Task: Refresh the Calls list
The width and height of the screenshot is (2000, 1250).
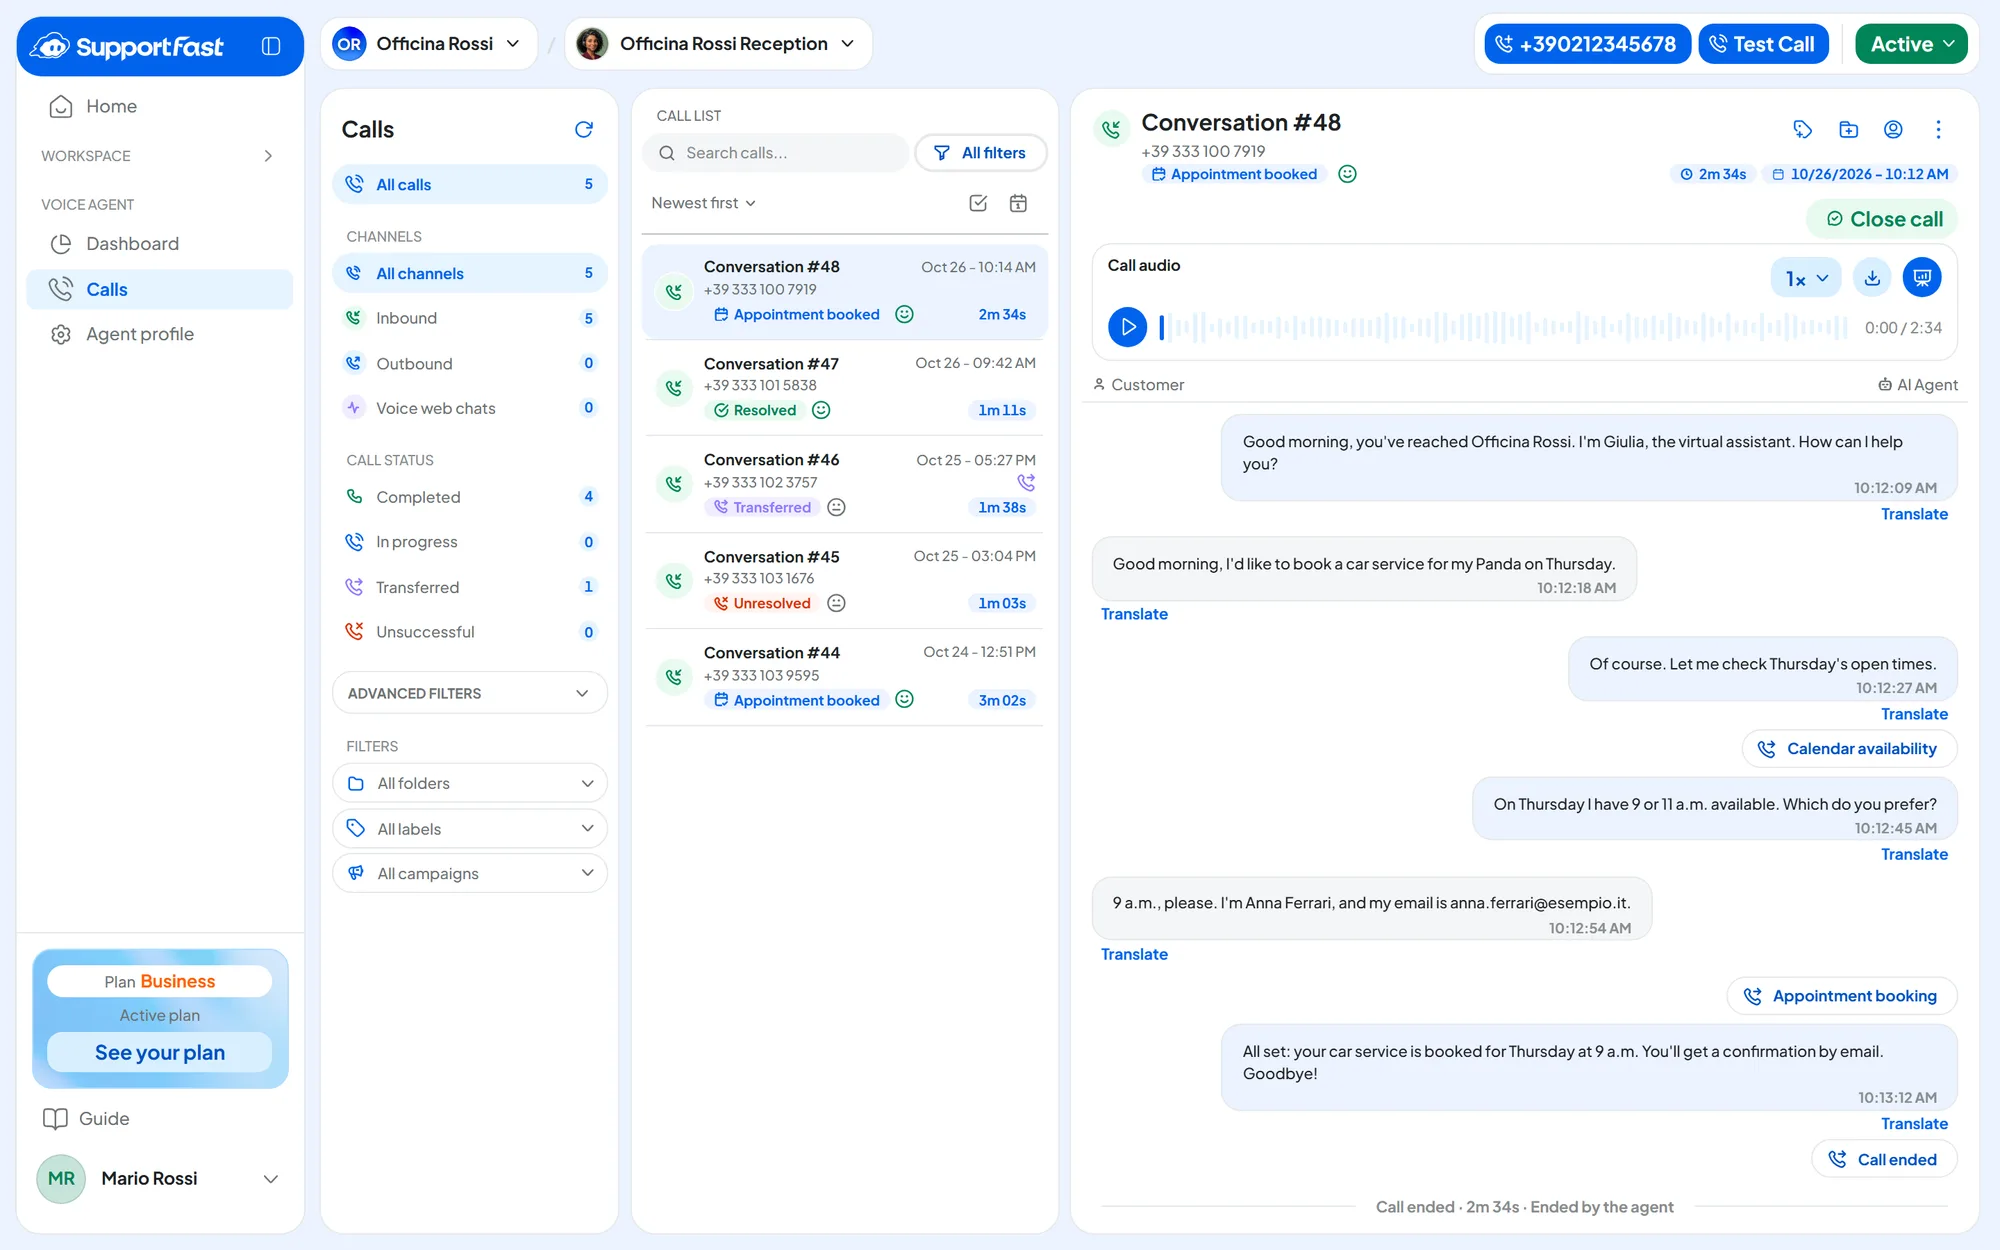Action: 584,129
